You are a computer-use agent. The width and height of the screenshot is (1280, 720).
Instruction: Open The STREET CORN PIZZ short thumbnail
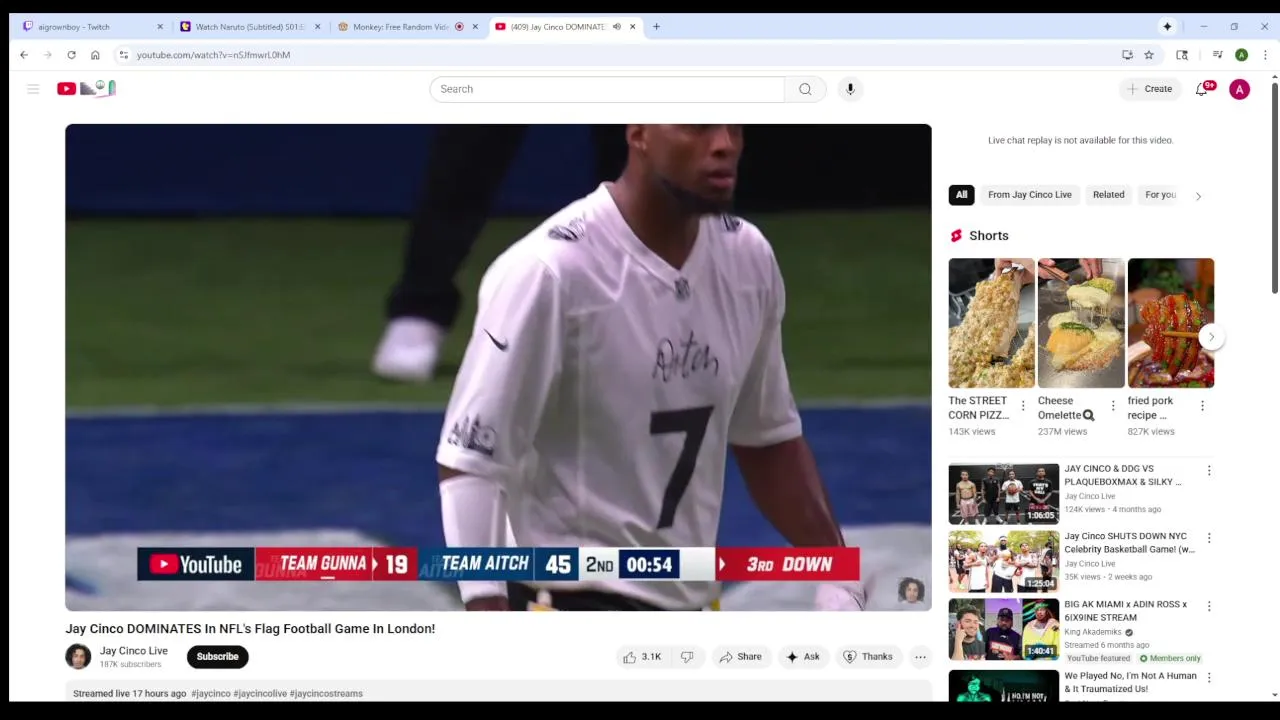click(x=991, y=323)
